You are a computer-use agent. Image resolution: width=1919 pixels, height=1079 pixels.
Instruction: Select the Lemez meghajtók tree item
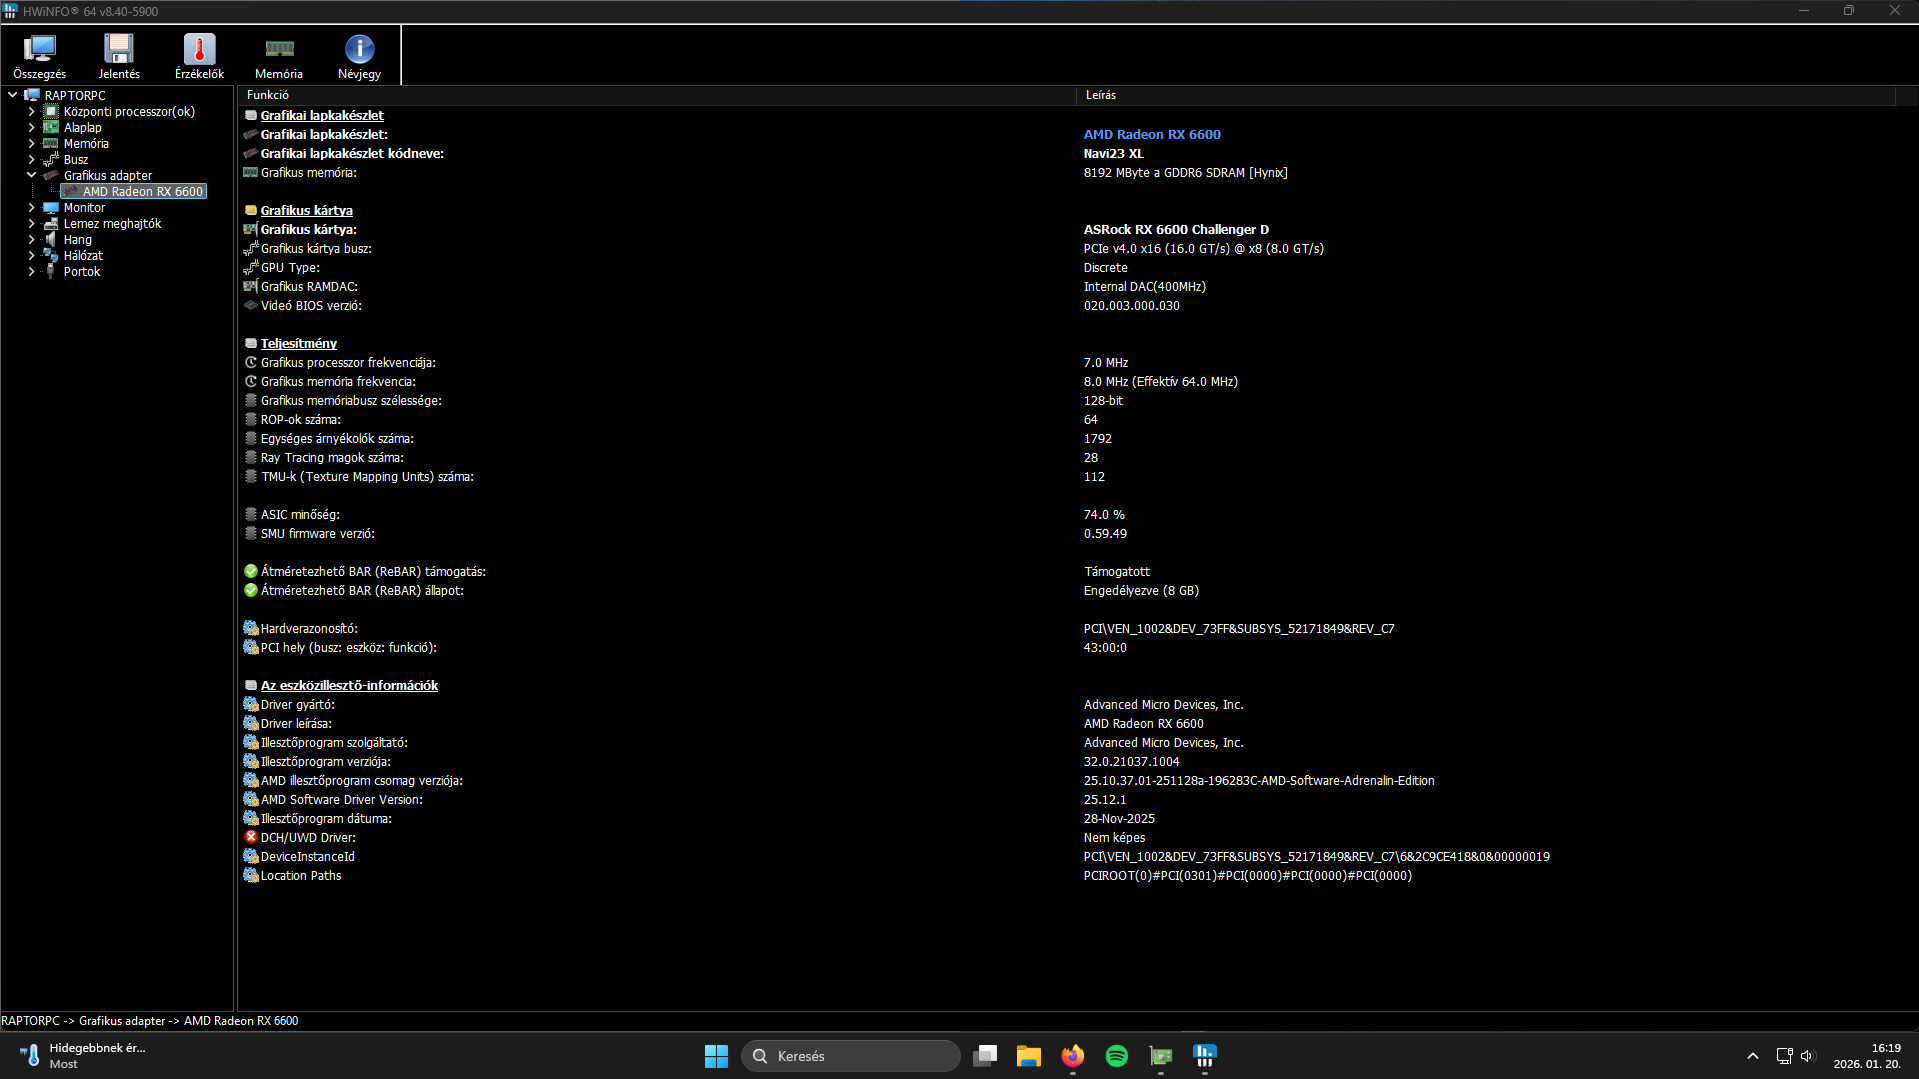(x=112, y=224)
